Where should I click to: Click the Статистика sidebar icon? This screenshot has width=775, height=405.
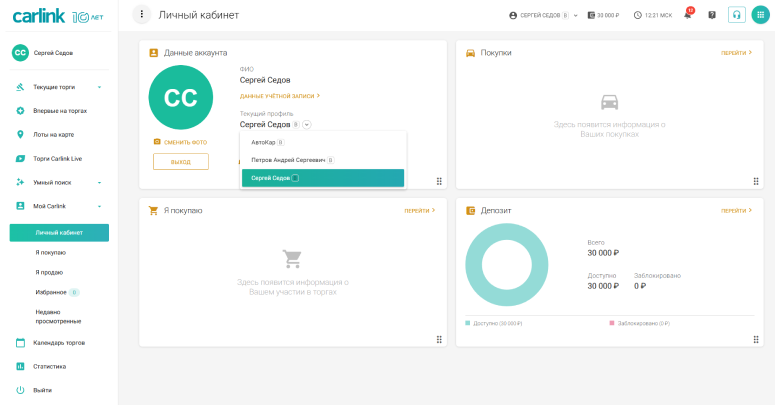[20, 366]
